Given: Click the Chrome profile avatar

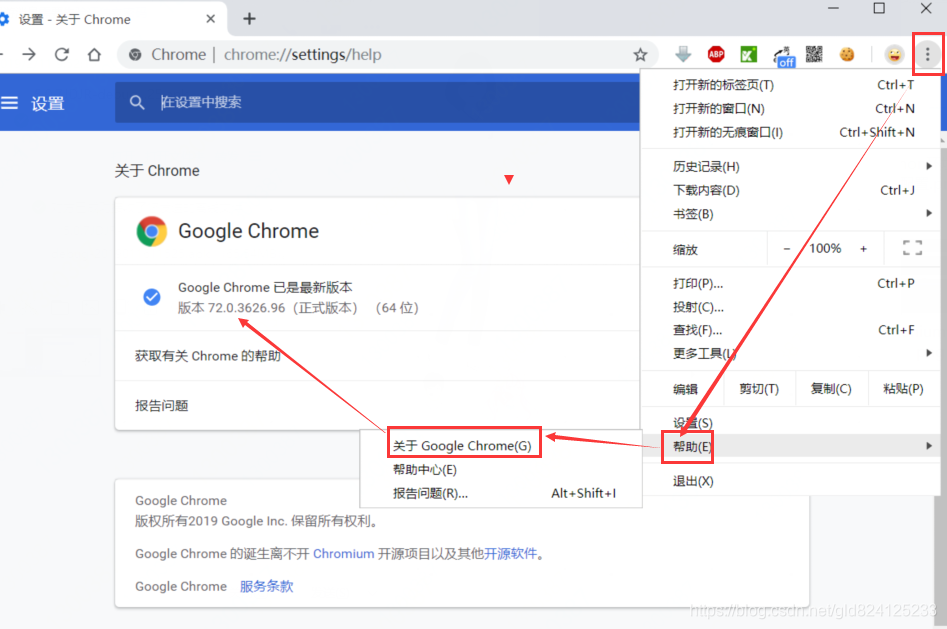Looking at the screenshot, I should point(893,54).
